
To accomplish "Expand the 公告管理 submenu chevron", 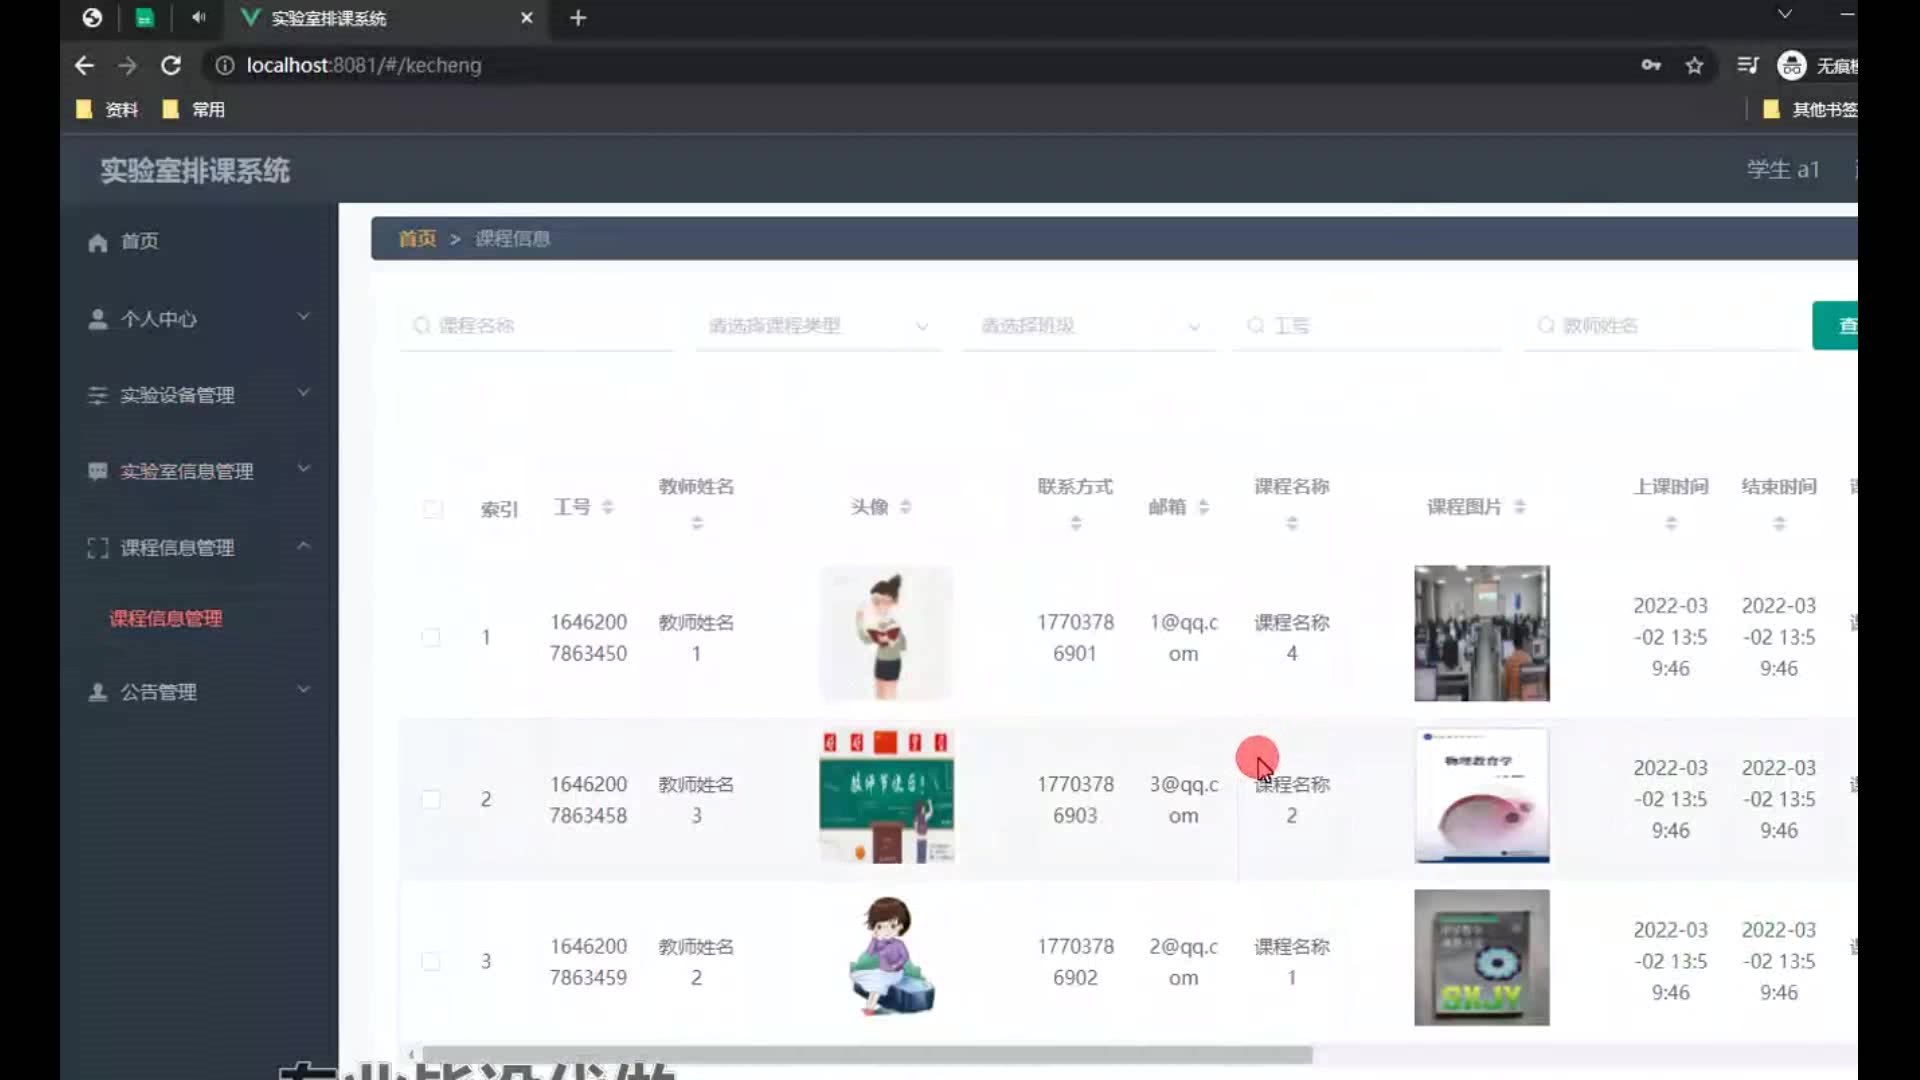I will click(x=304, y=690).
